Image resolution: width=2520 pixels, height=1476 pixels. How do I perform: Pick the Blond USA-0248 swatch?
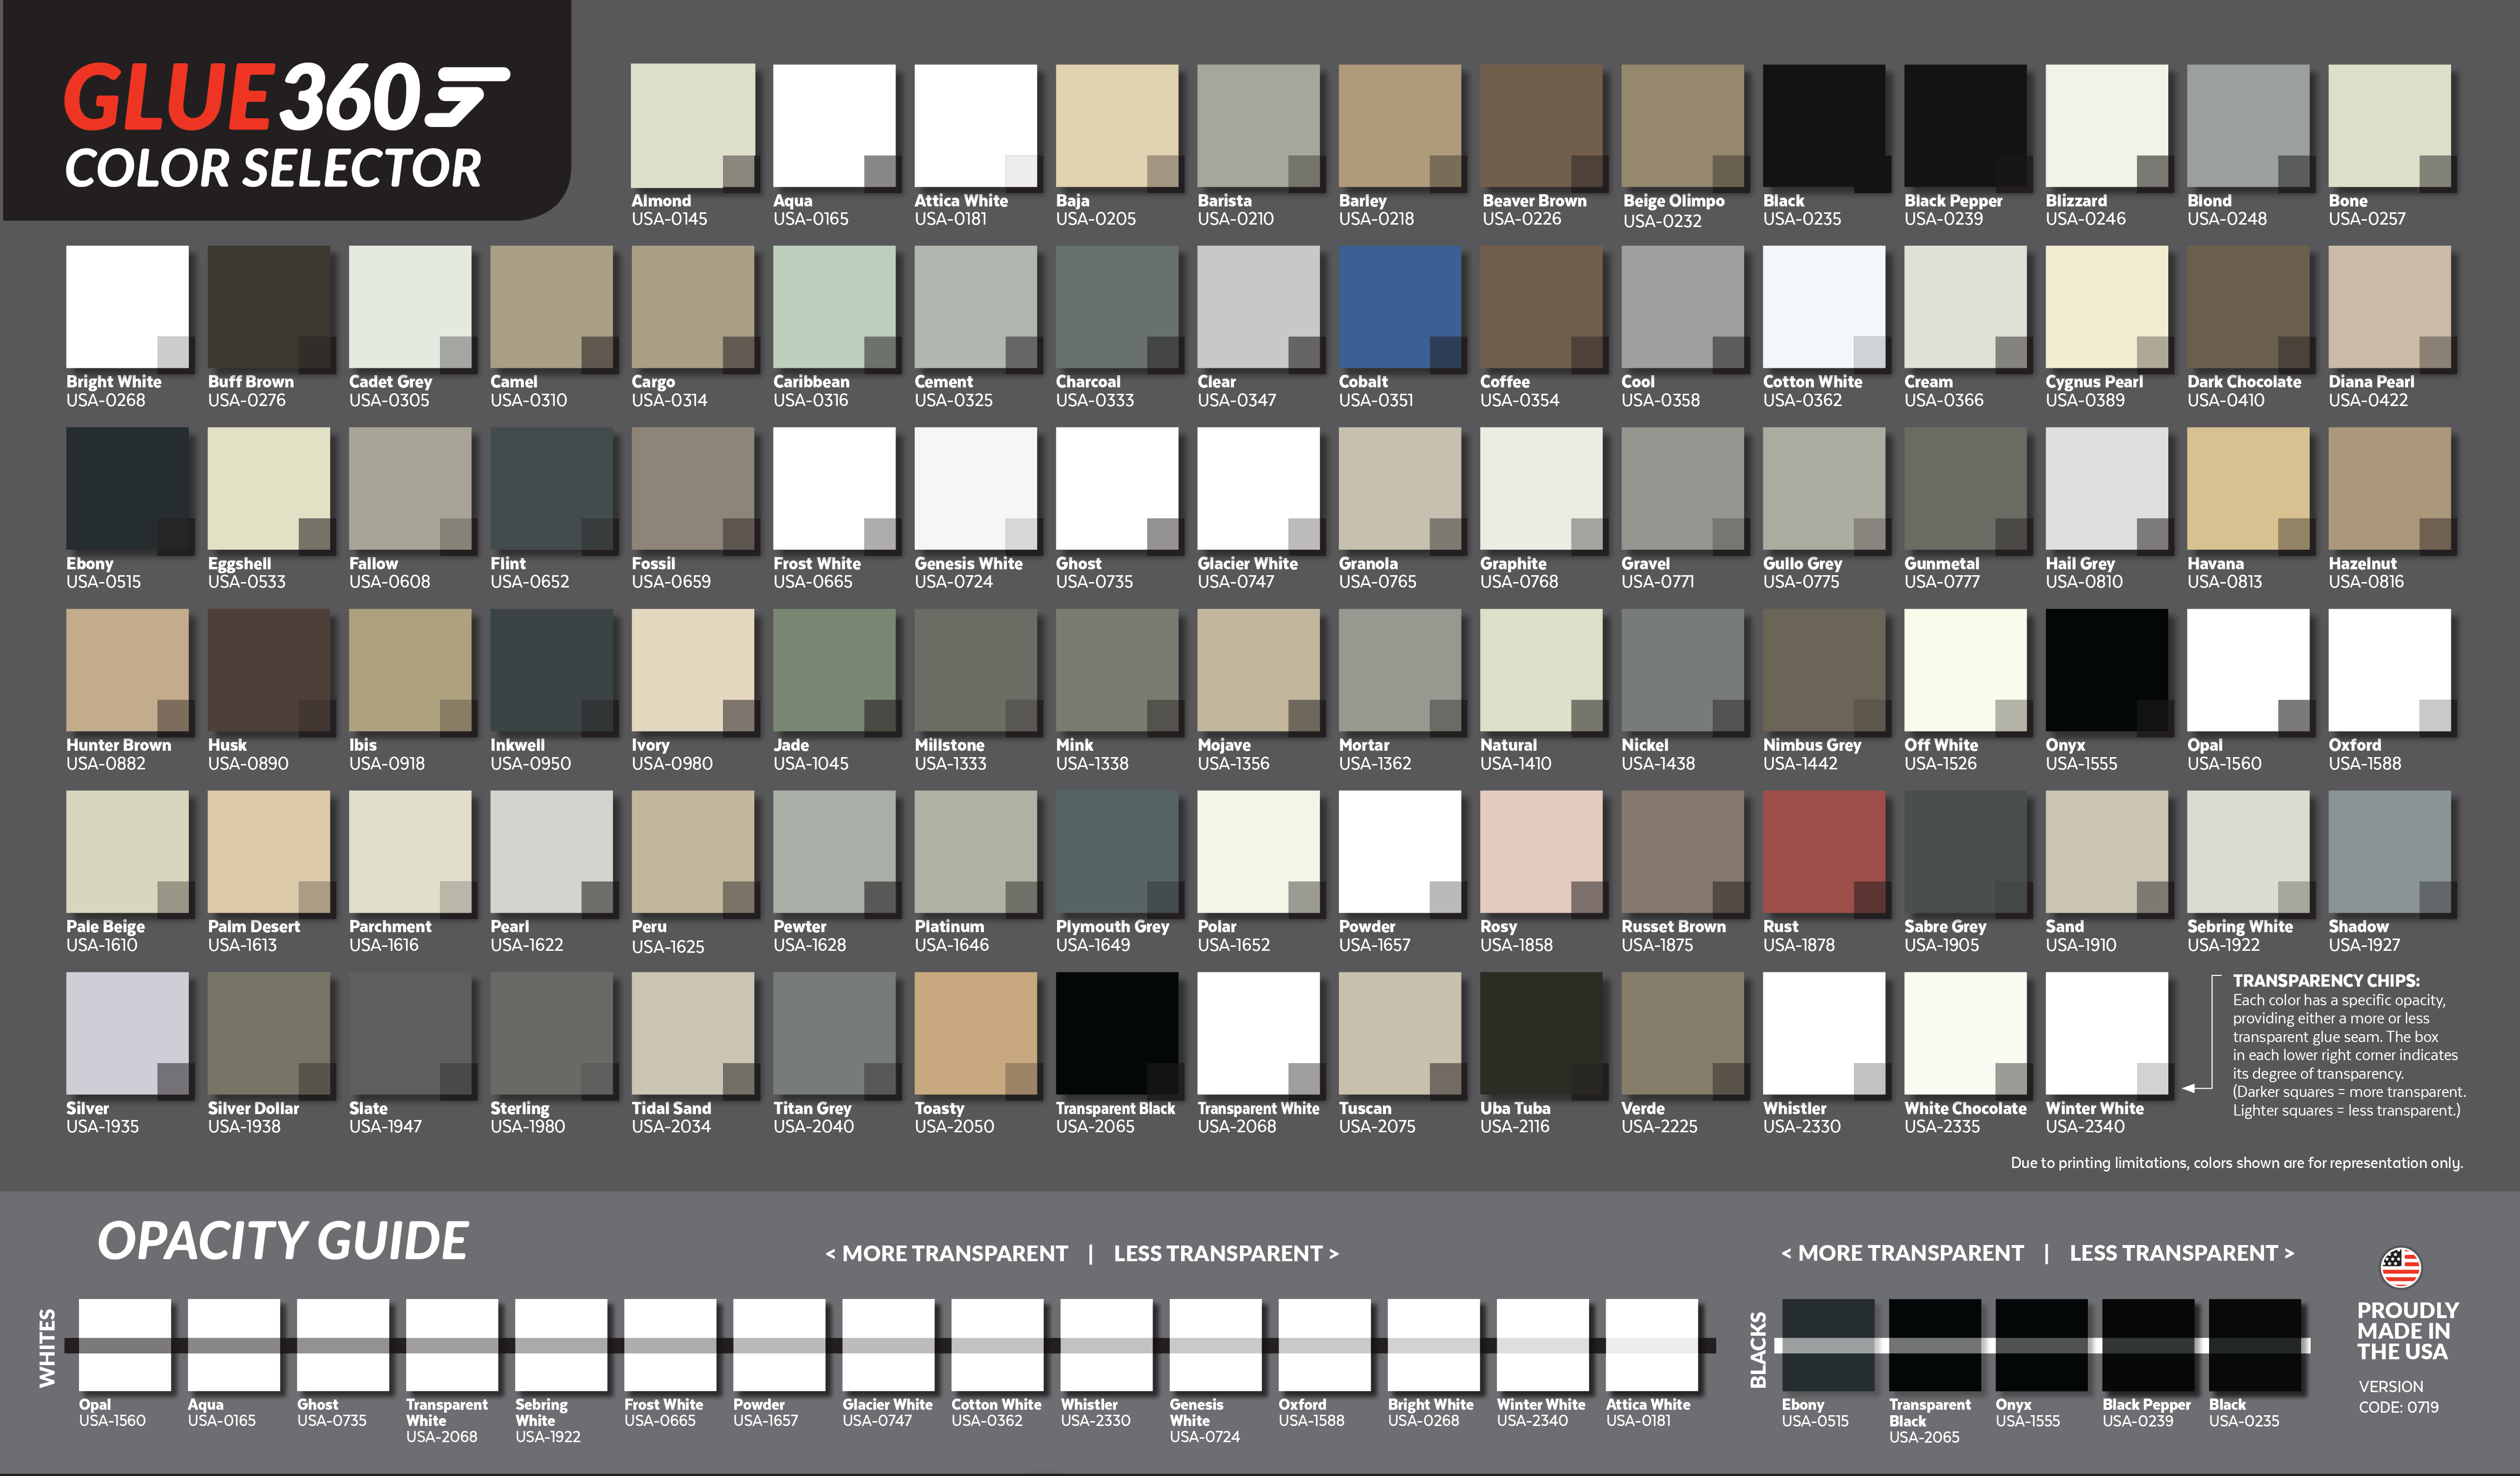pos(2248,126)
